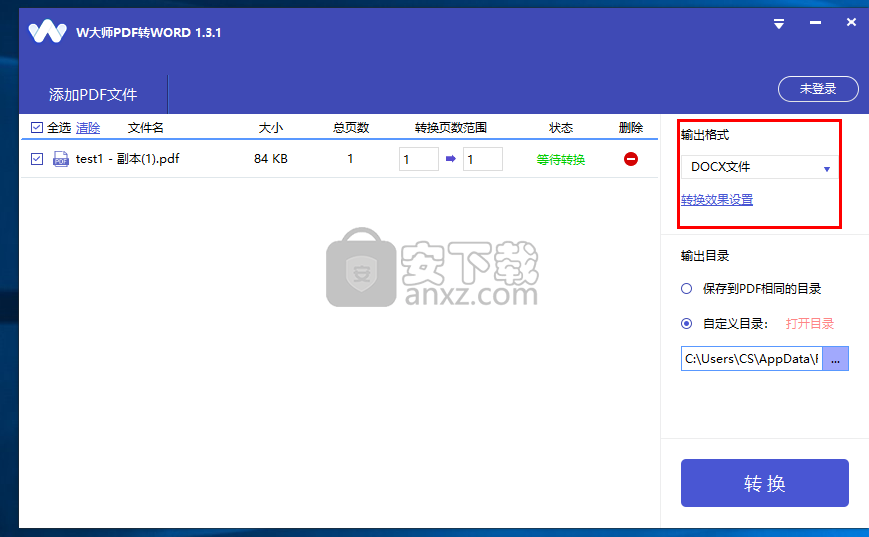Click the W大师 app logo icon

coord(48,32)
